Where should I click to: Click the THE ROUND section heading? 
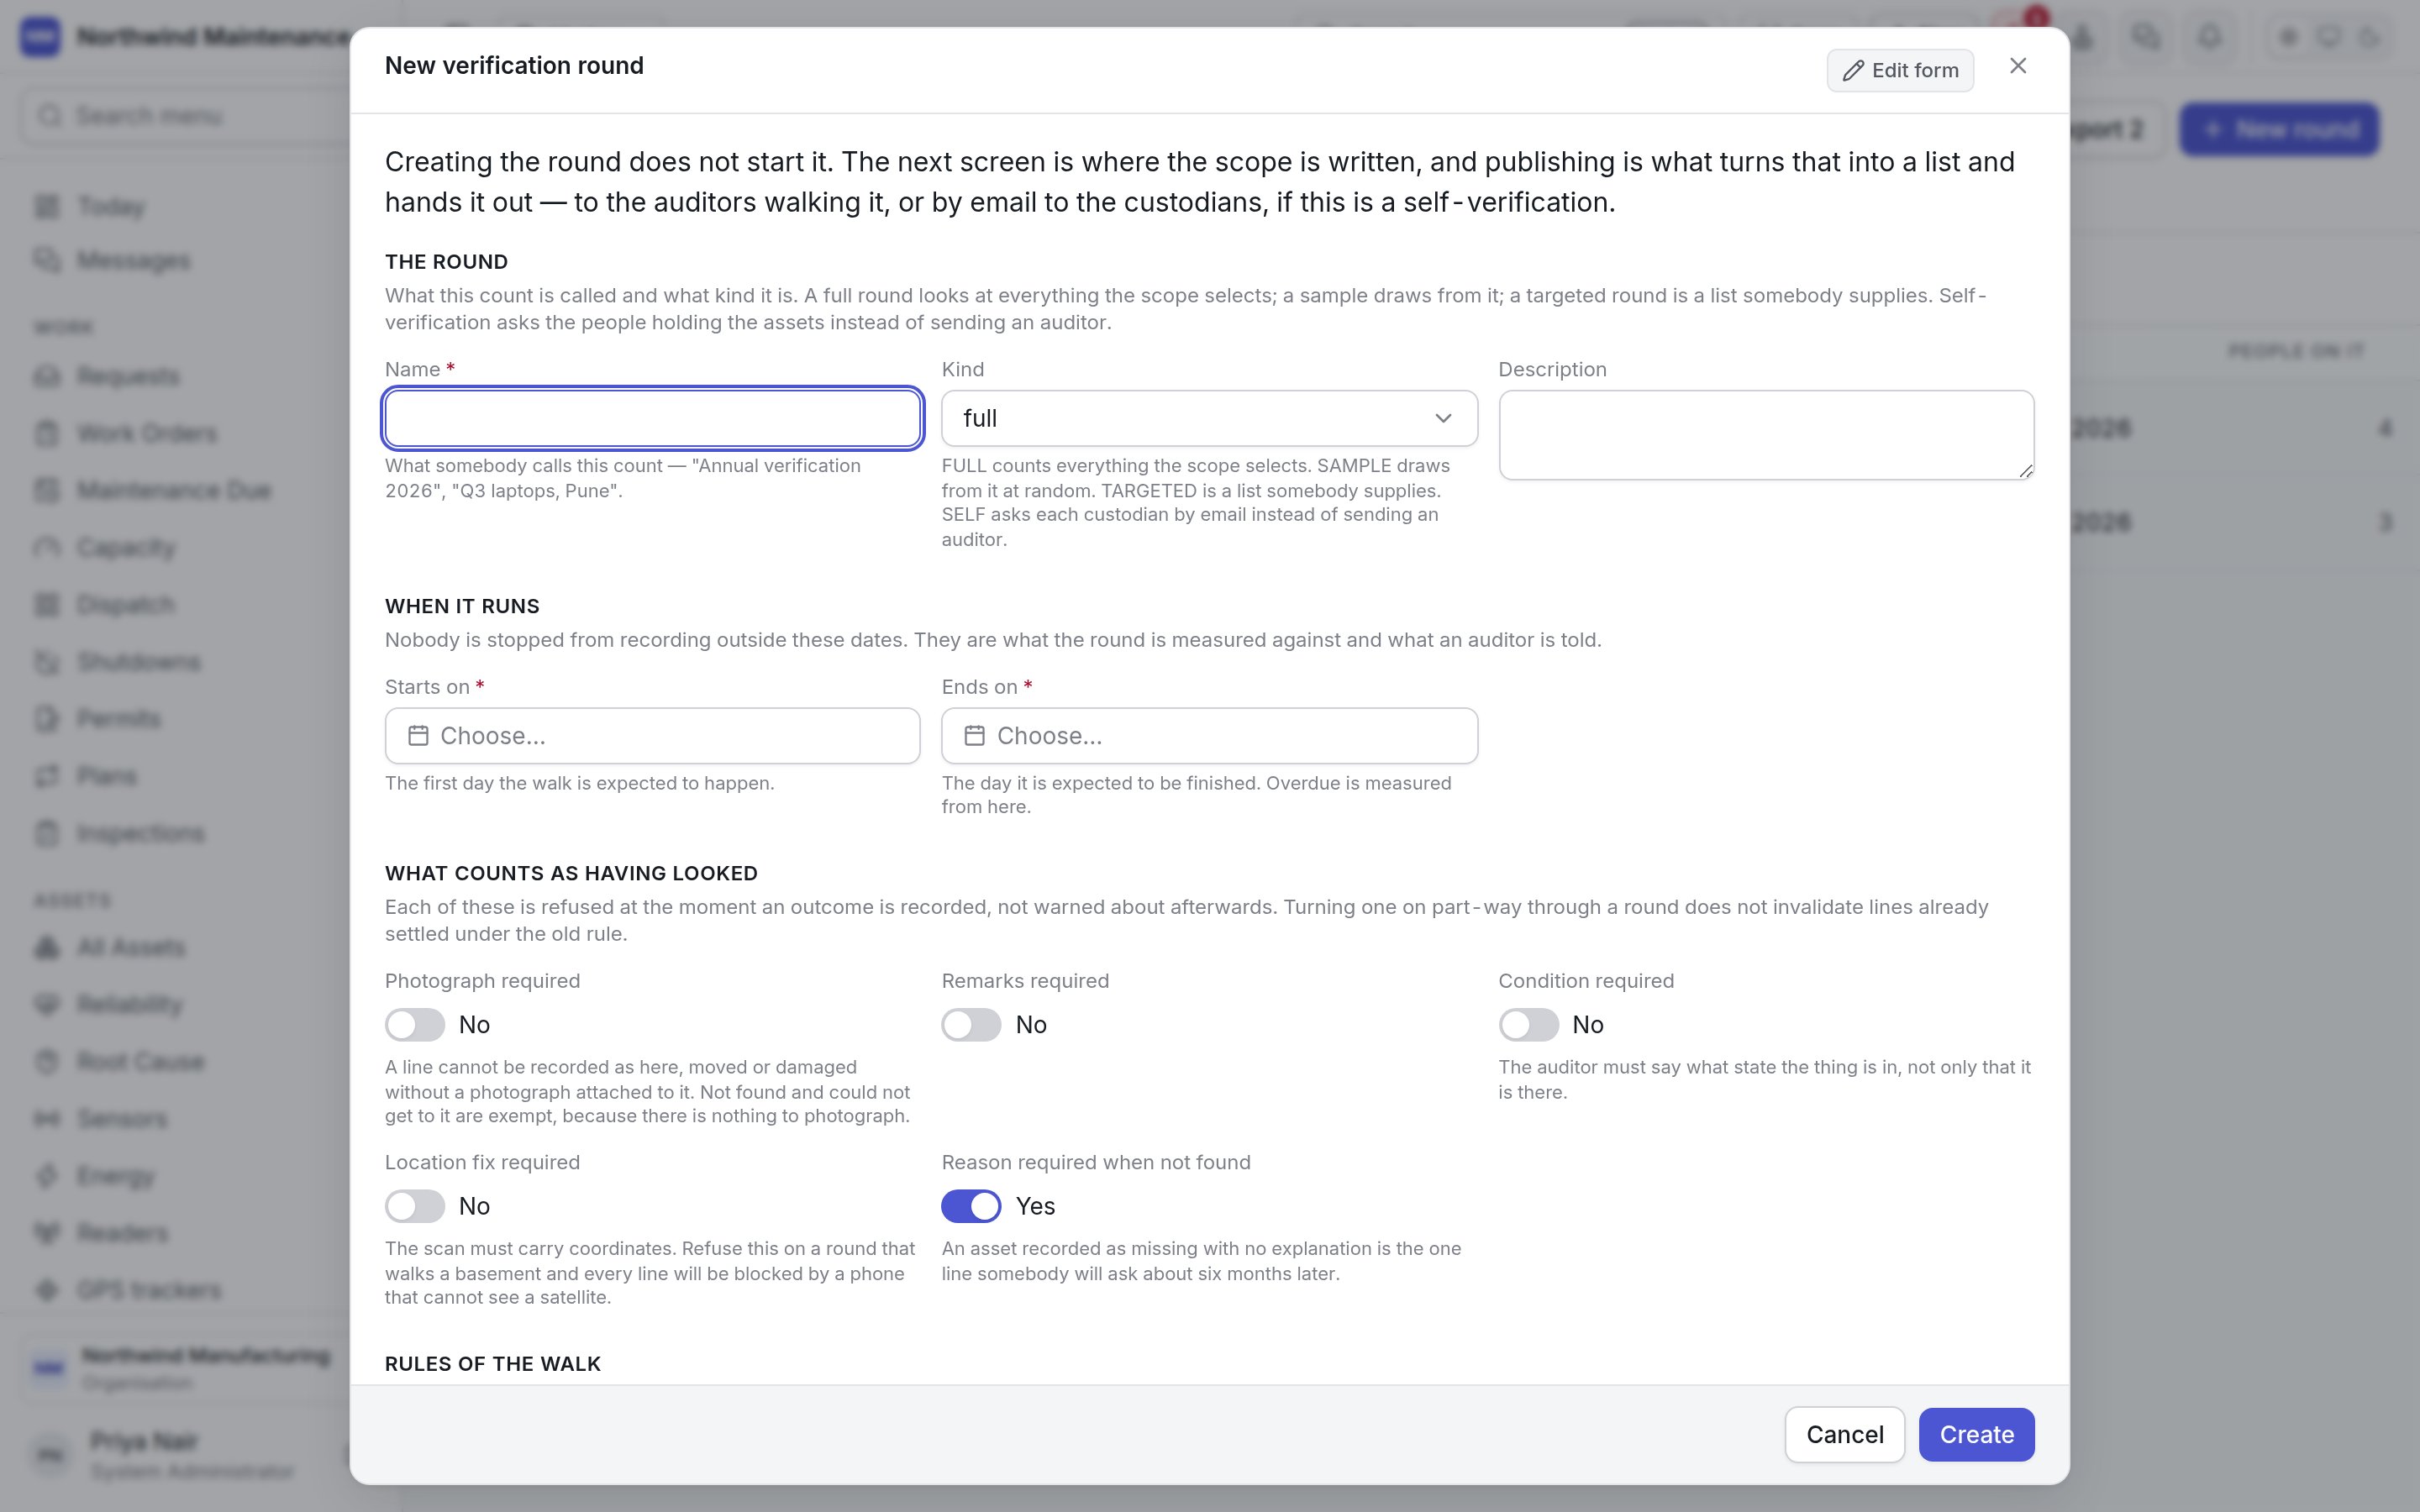point(446,262)
